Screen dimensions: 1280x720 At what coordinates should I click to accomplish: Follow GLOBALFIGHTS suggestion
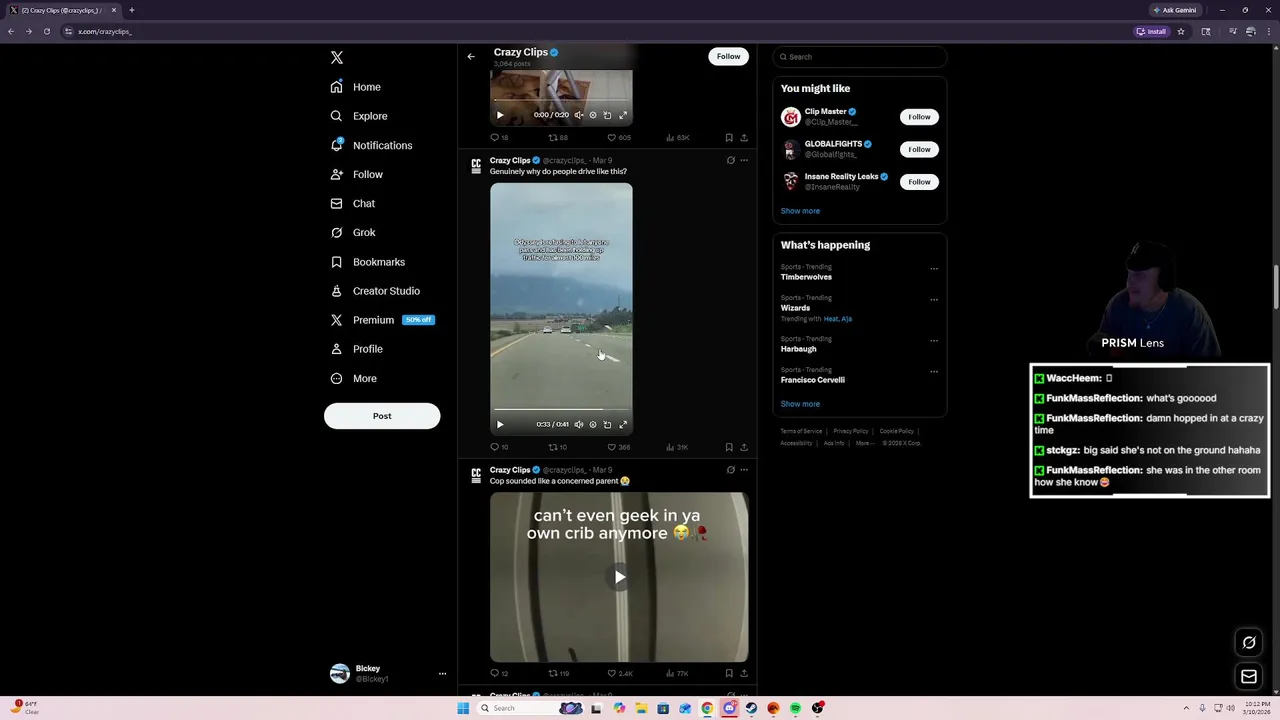coord(919,149)
